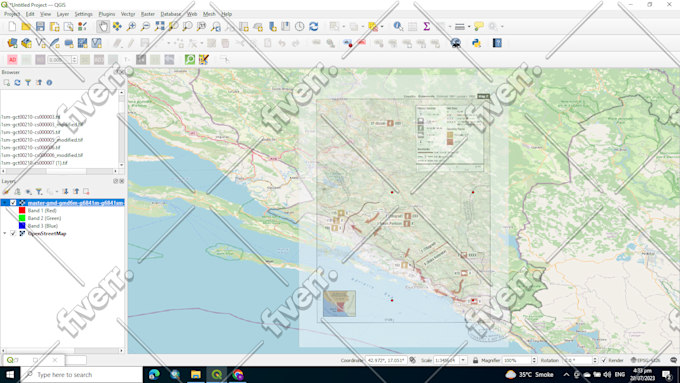Click Filter Legend funnel icon in Layers panel
The height and width of the screenshot is (383, 680).
39,191
